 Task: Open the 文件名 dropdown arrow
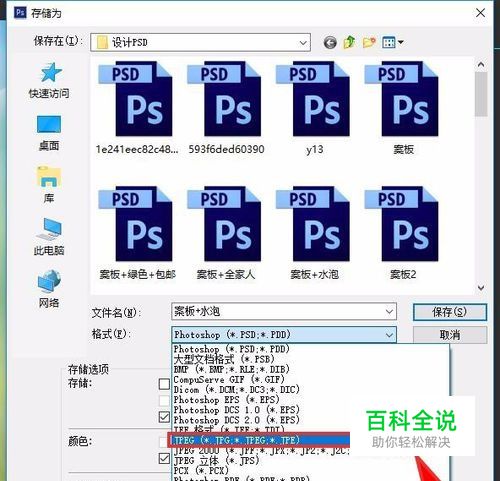[x=389, y=312]
